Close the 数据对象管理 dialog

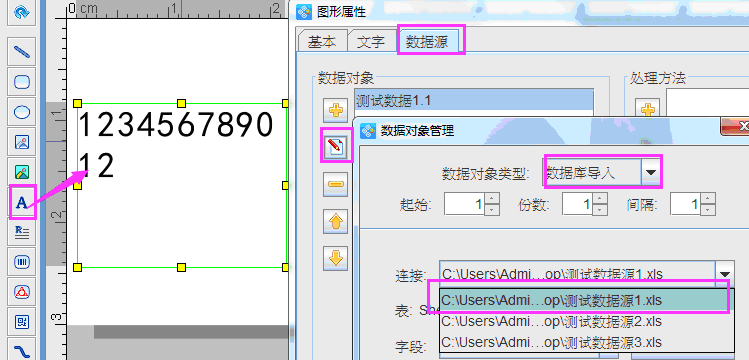tap(737, 127)
